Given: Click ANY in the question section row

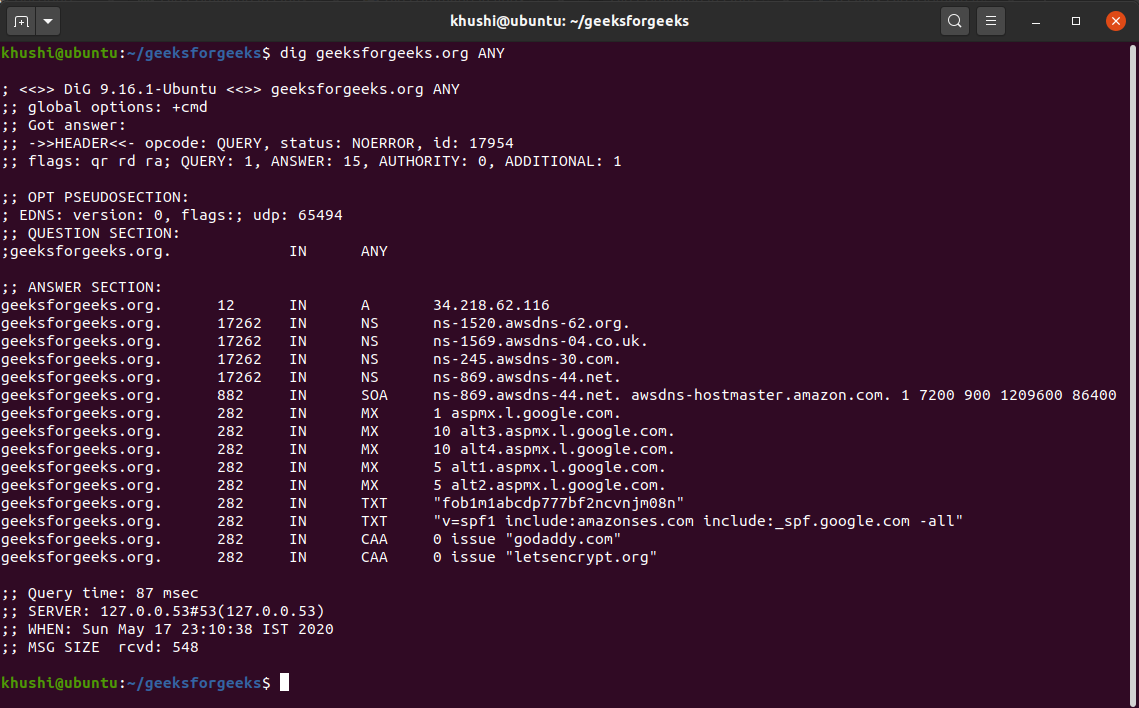Looking at the screenshot, I should click(x=374, y=251).
